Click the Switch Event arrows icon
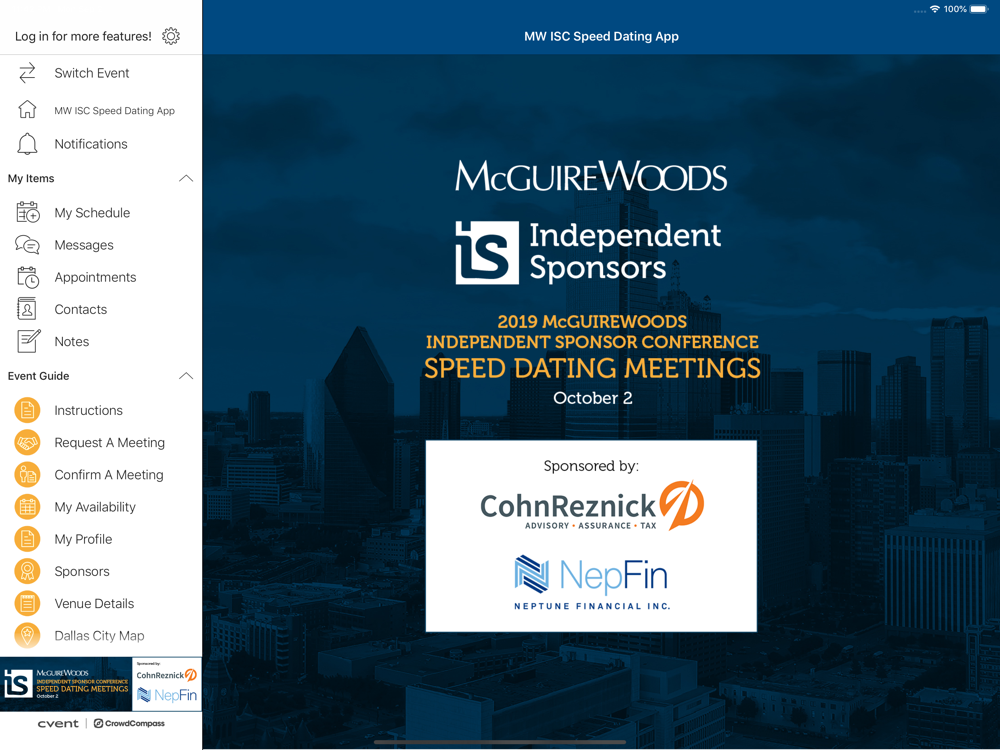The image size is (1000, 750). point(27,73)
